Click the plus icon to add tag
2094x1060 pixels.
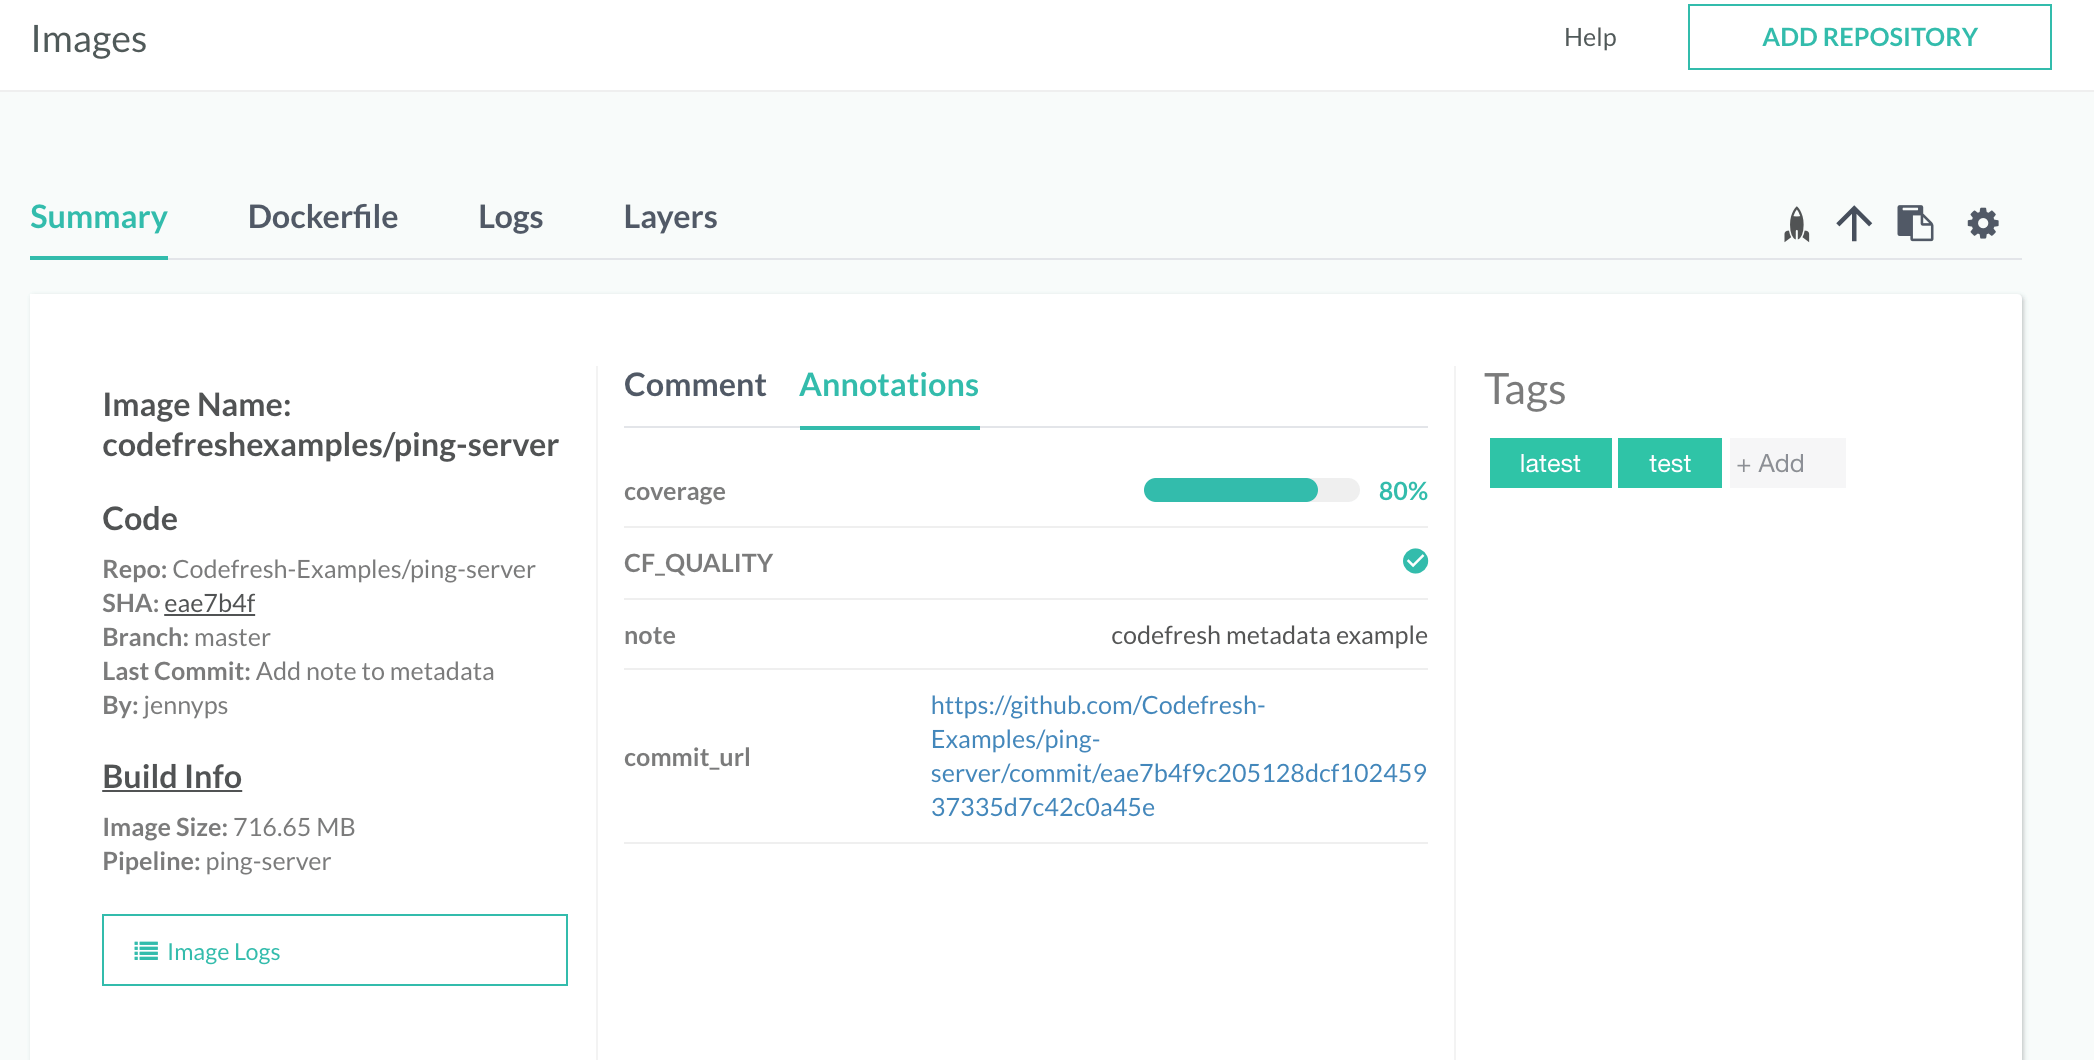coord(1744,465)
